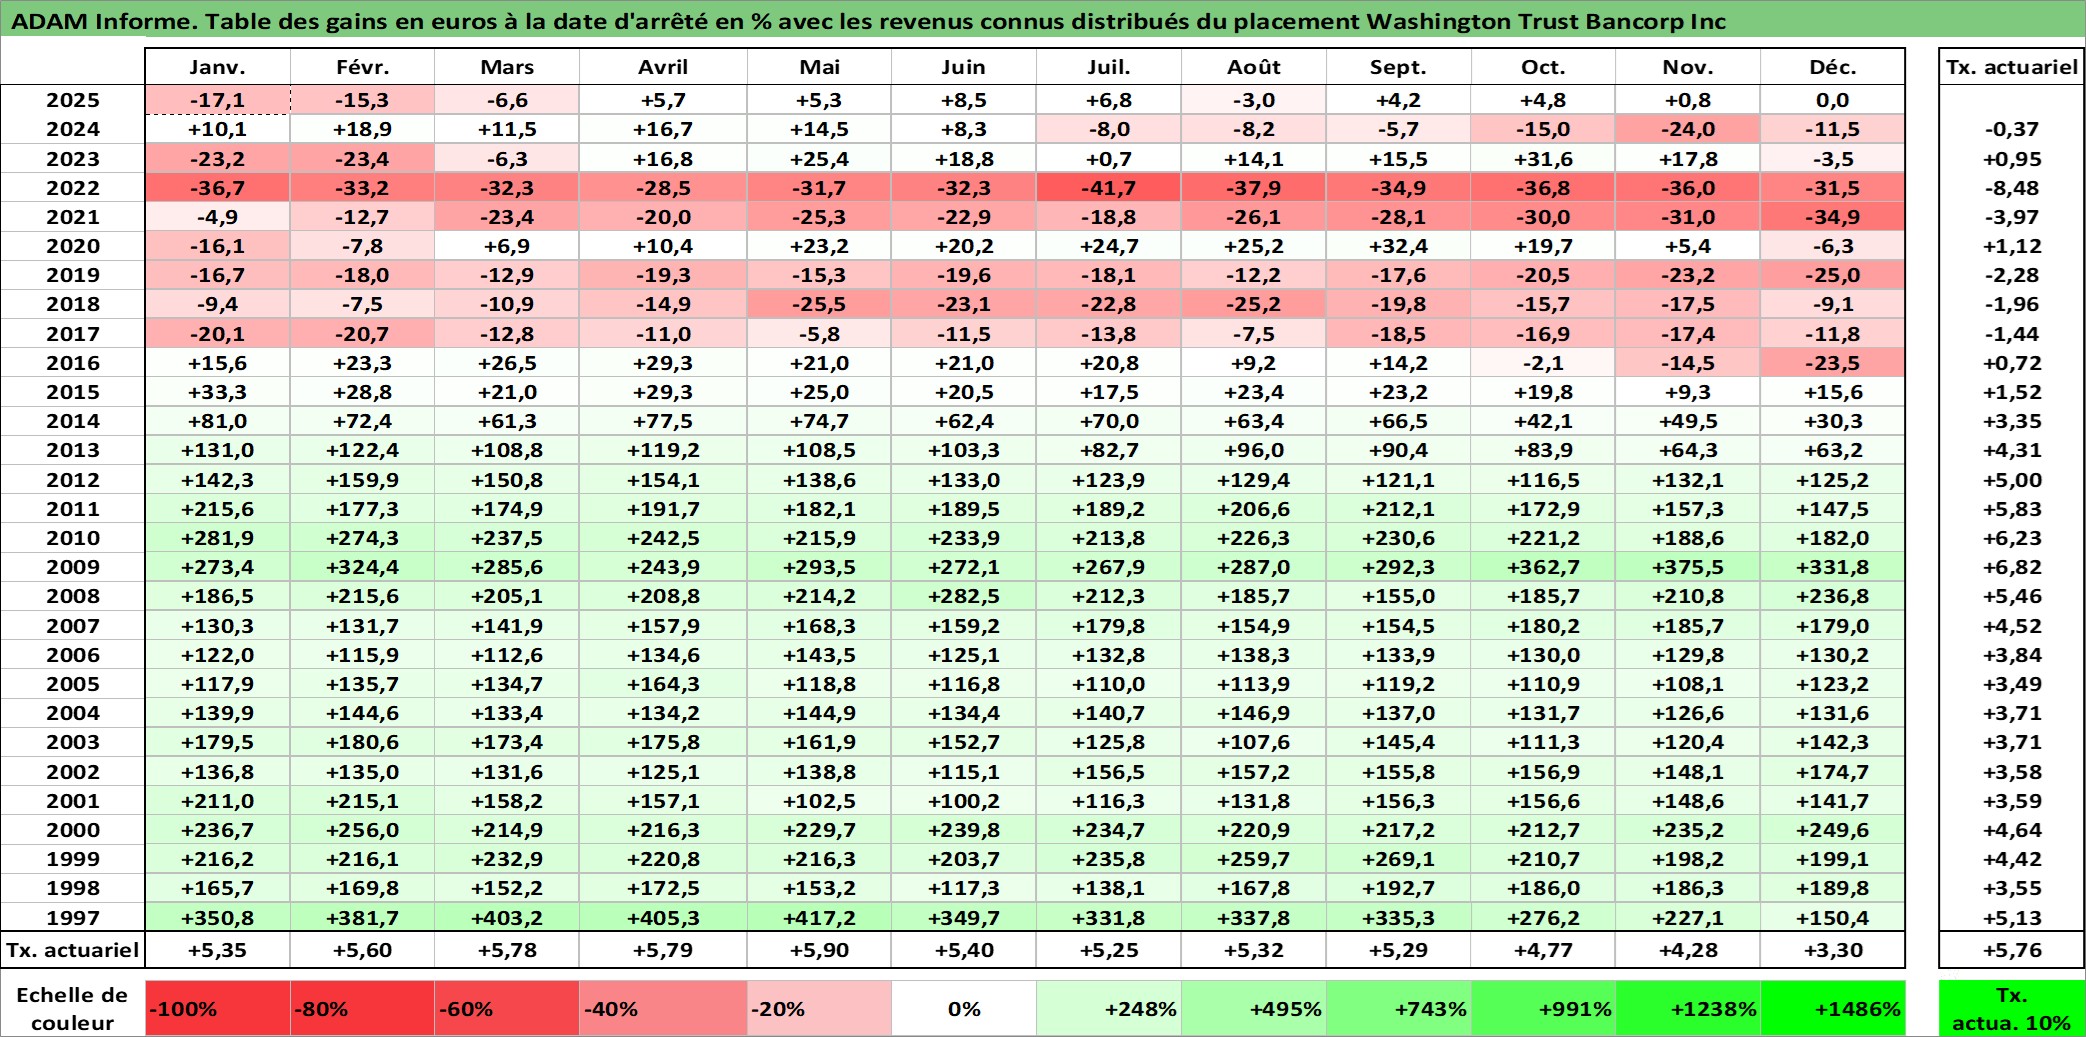The width and height of the screenshot is (2086, 1037).
Task: Click the +1486% bright green swatch
Action: (1832, 1008)
